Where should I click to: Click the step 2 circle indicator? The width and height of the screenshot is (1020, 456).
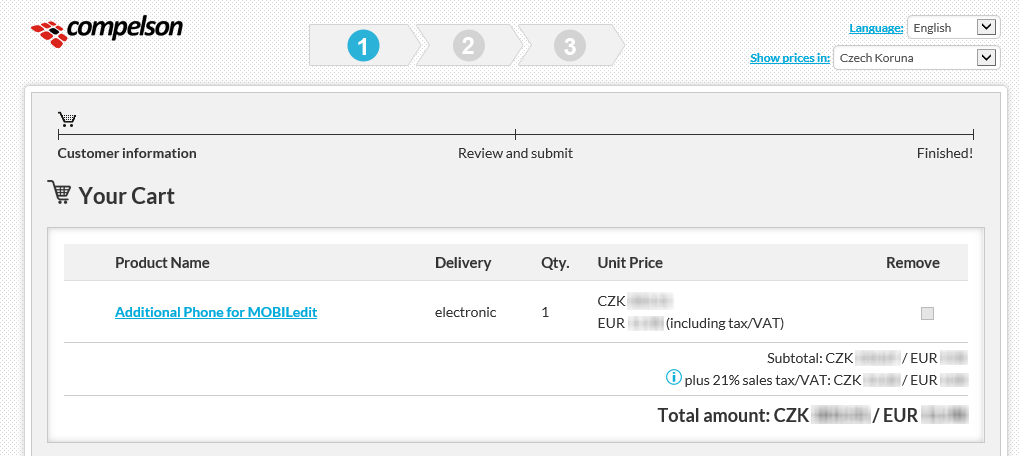pos(467,45)
